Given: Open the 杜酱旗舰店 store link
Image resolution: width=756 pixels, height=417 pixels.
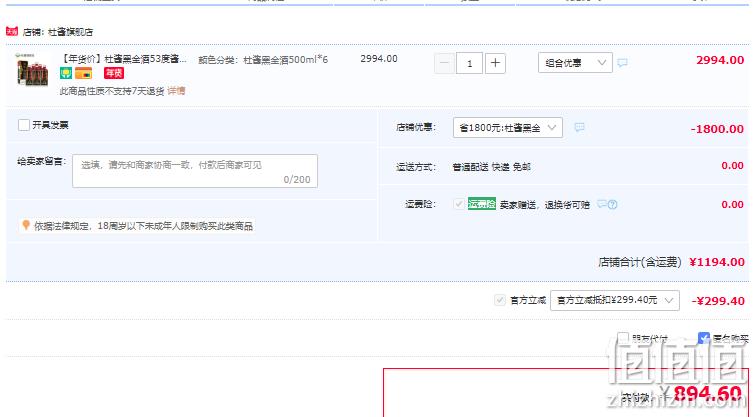Looking at the screenshot, I should 70,32.
